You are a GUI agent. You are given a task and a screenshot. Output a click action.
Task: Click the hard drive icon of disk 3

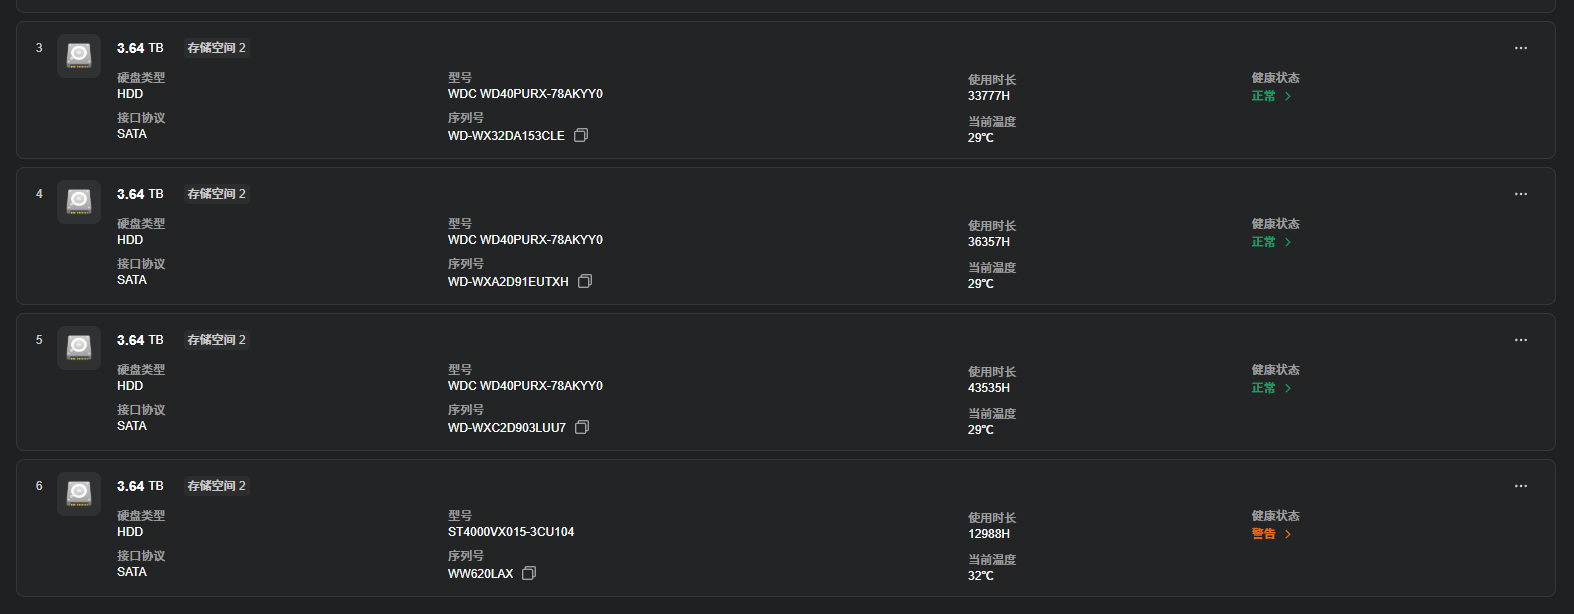tap(79, 55)
